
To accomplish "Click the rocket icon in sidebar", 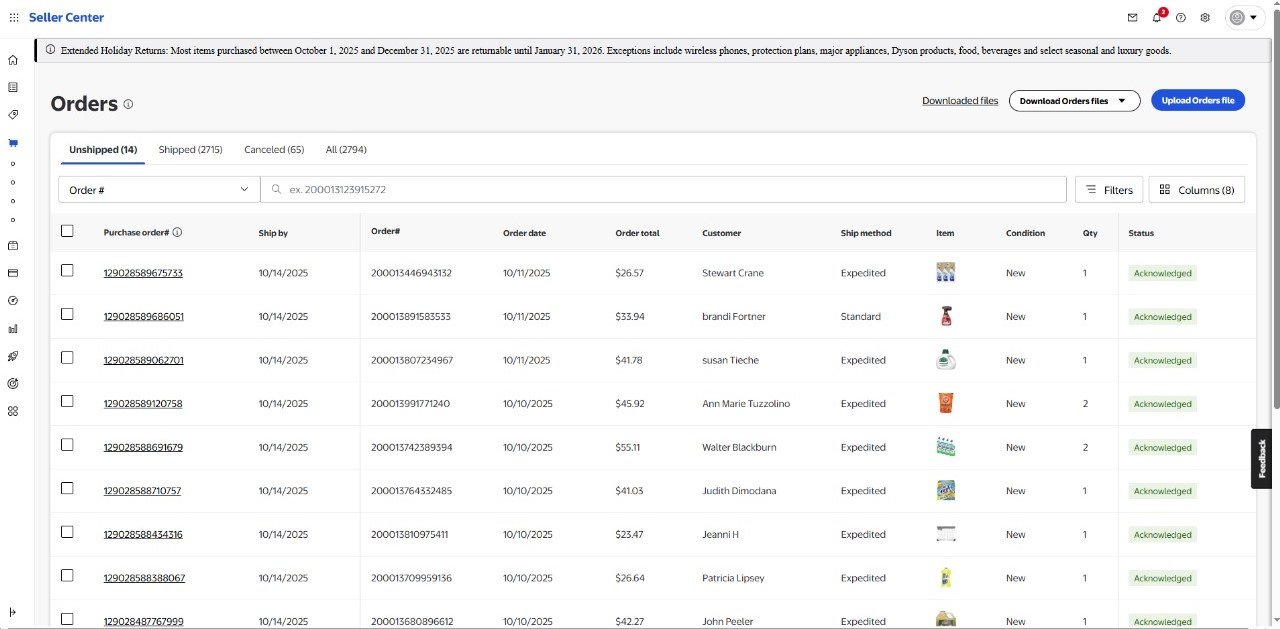I will click(13, 356).
